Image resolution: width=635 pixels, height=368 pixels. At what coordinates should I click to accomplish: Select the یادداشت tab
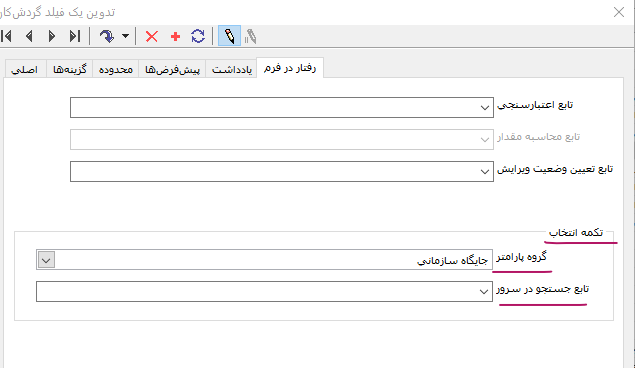click(x=232, y=69)
